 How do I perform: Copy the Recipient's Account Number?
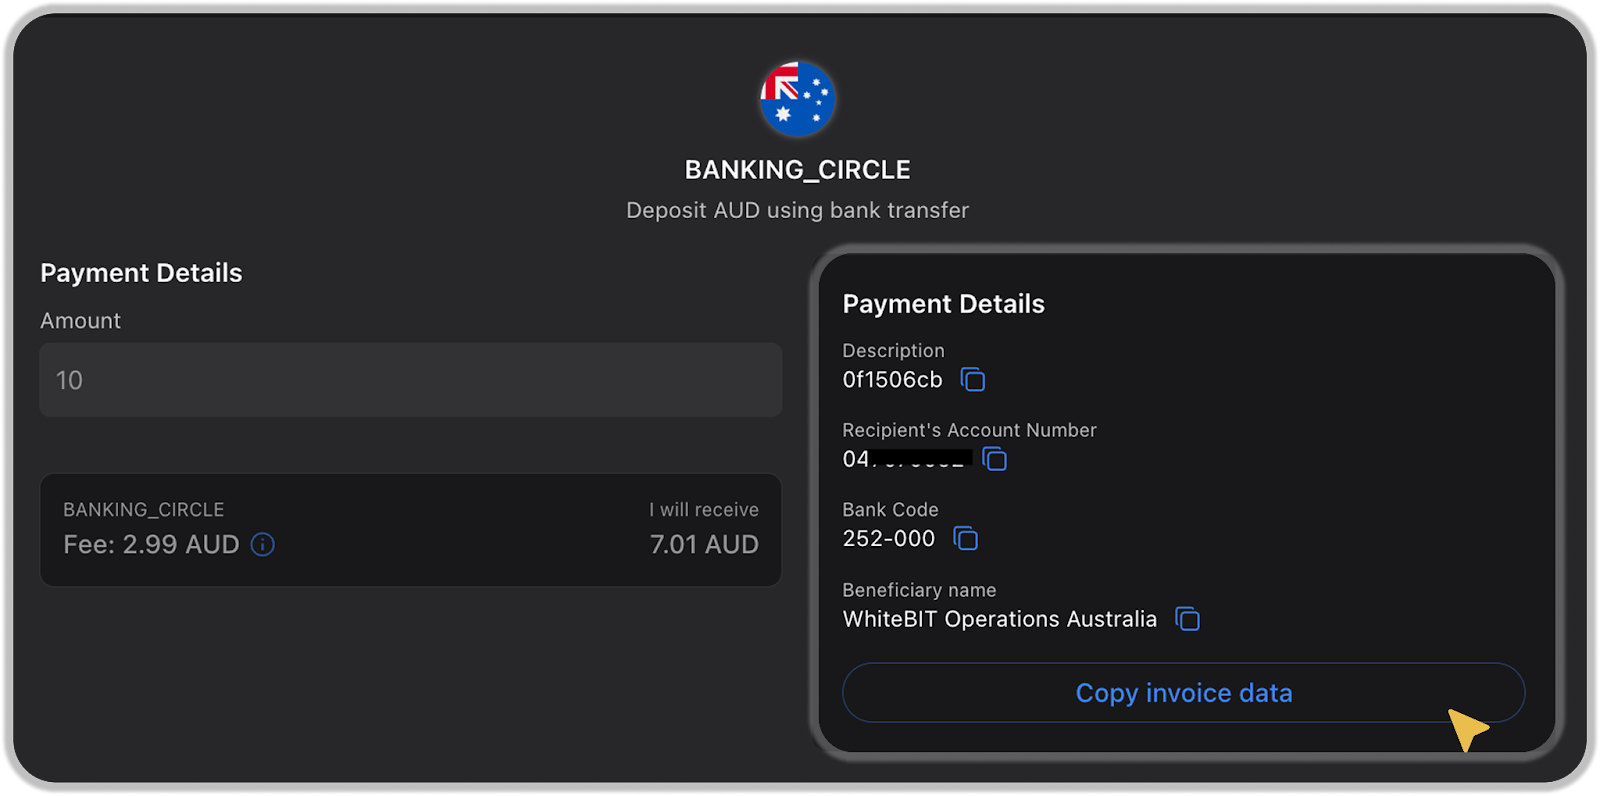click(x=995, y=459)
